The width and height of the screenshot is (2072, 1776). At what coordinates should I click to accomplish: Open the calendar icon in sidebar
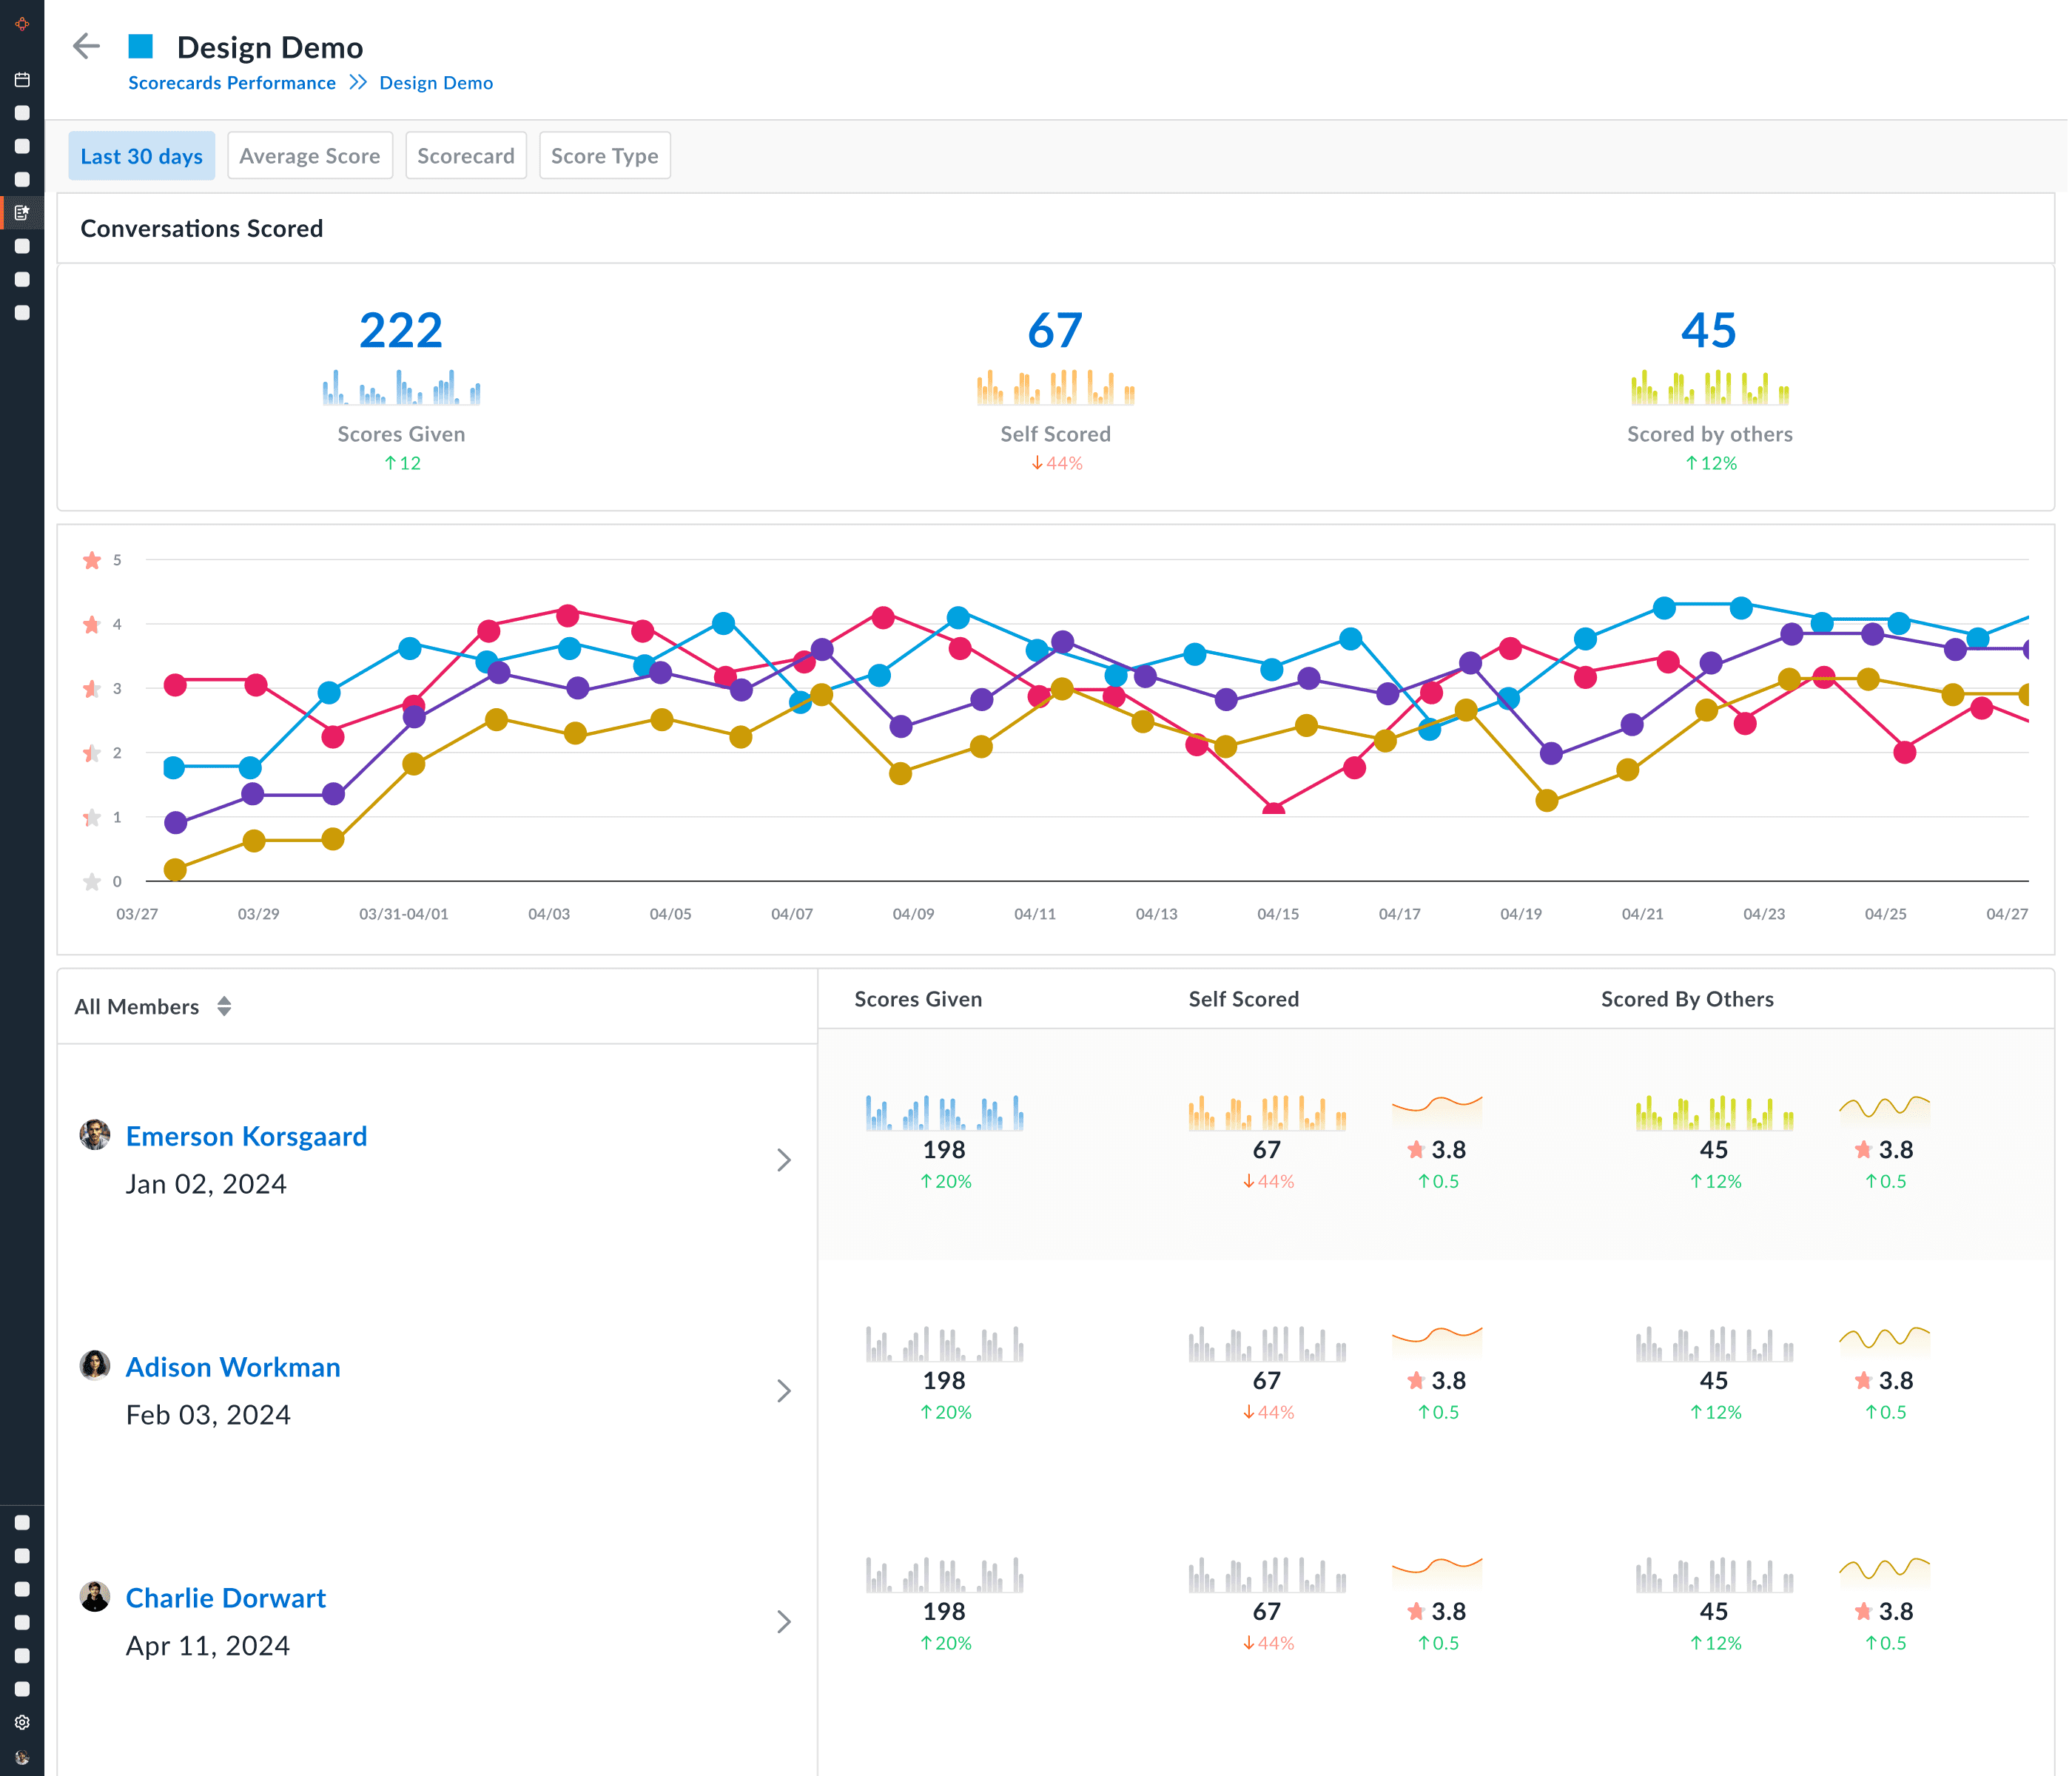(22, 80)
